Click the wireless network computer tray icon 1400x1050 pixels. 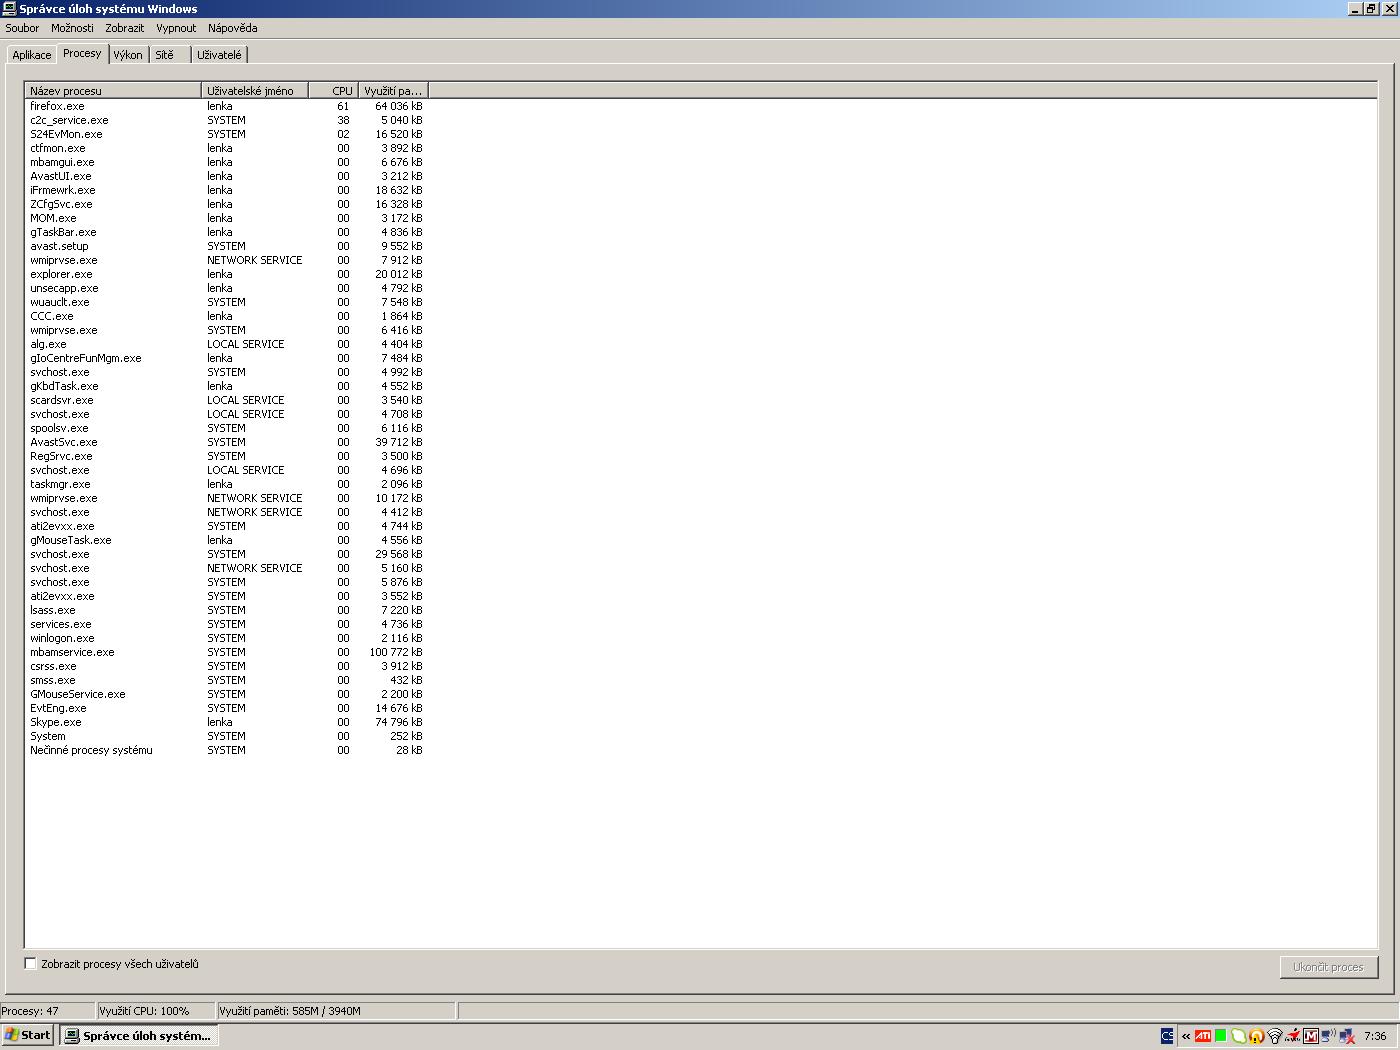coord(1329,1036)
